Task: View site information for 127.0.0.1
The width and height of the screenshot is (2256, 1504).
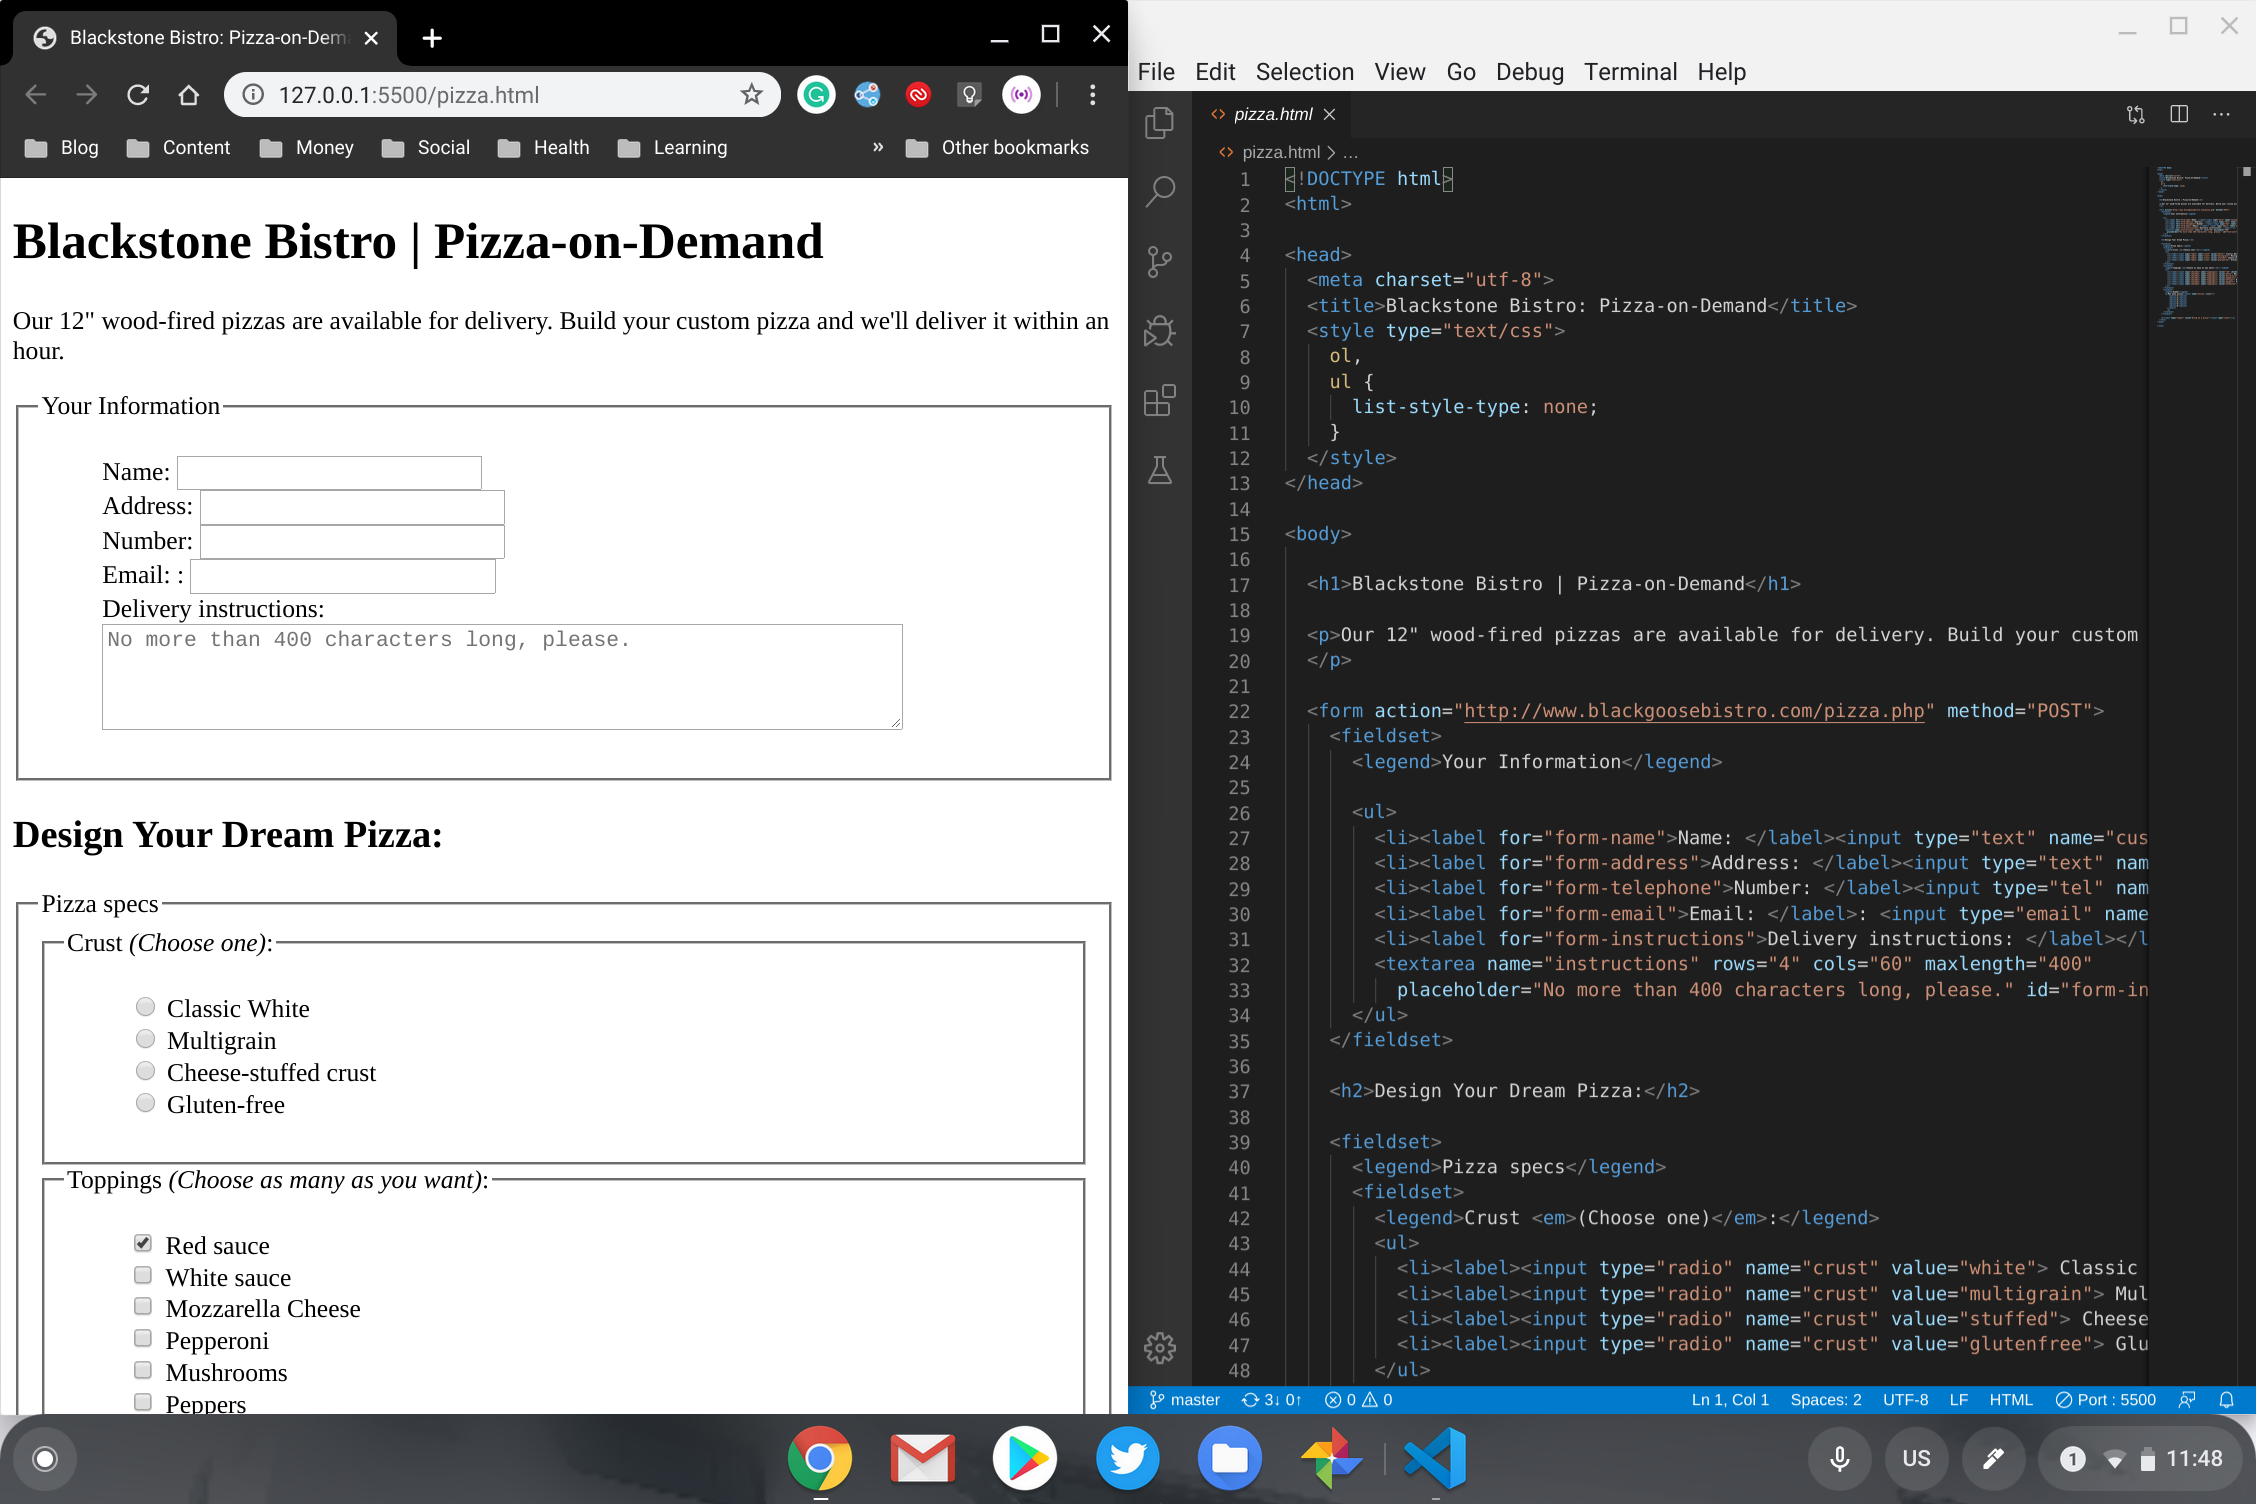Action: (254, 95)
